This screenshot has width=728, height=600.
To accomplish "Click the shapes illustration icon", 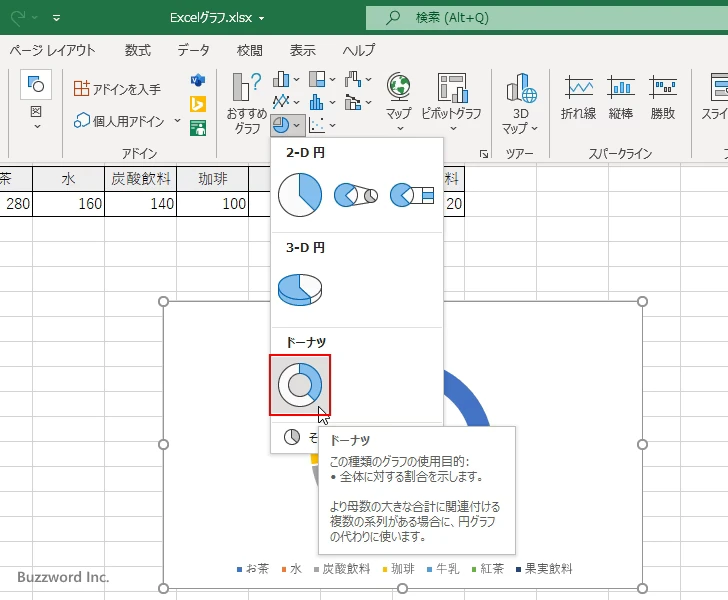I will pyautogui.click(x=36, y=85).
